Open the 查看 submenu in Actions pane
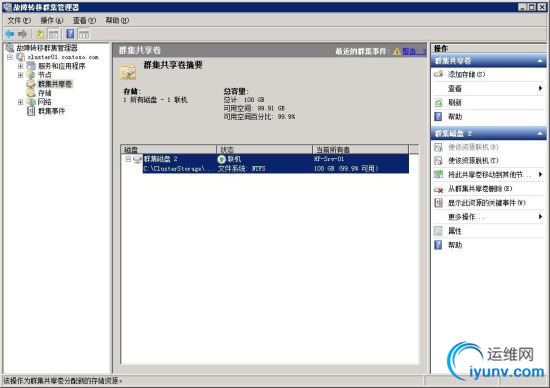The width and height of the screenshot is (550, 388). click(488, 88)
